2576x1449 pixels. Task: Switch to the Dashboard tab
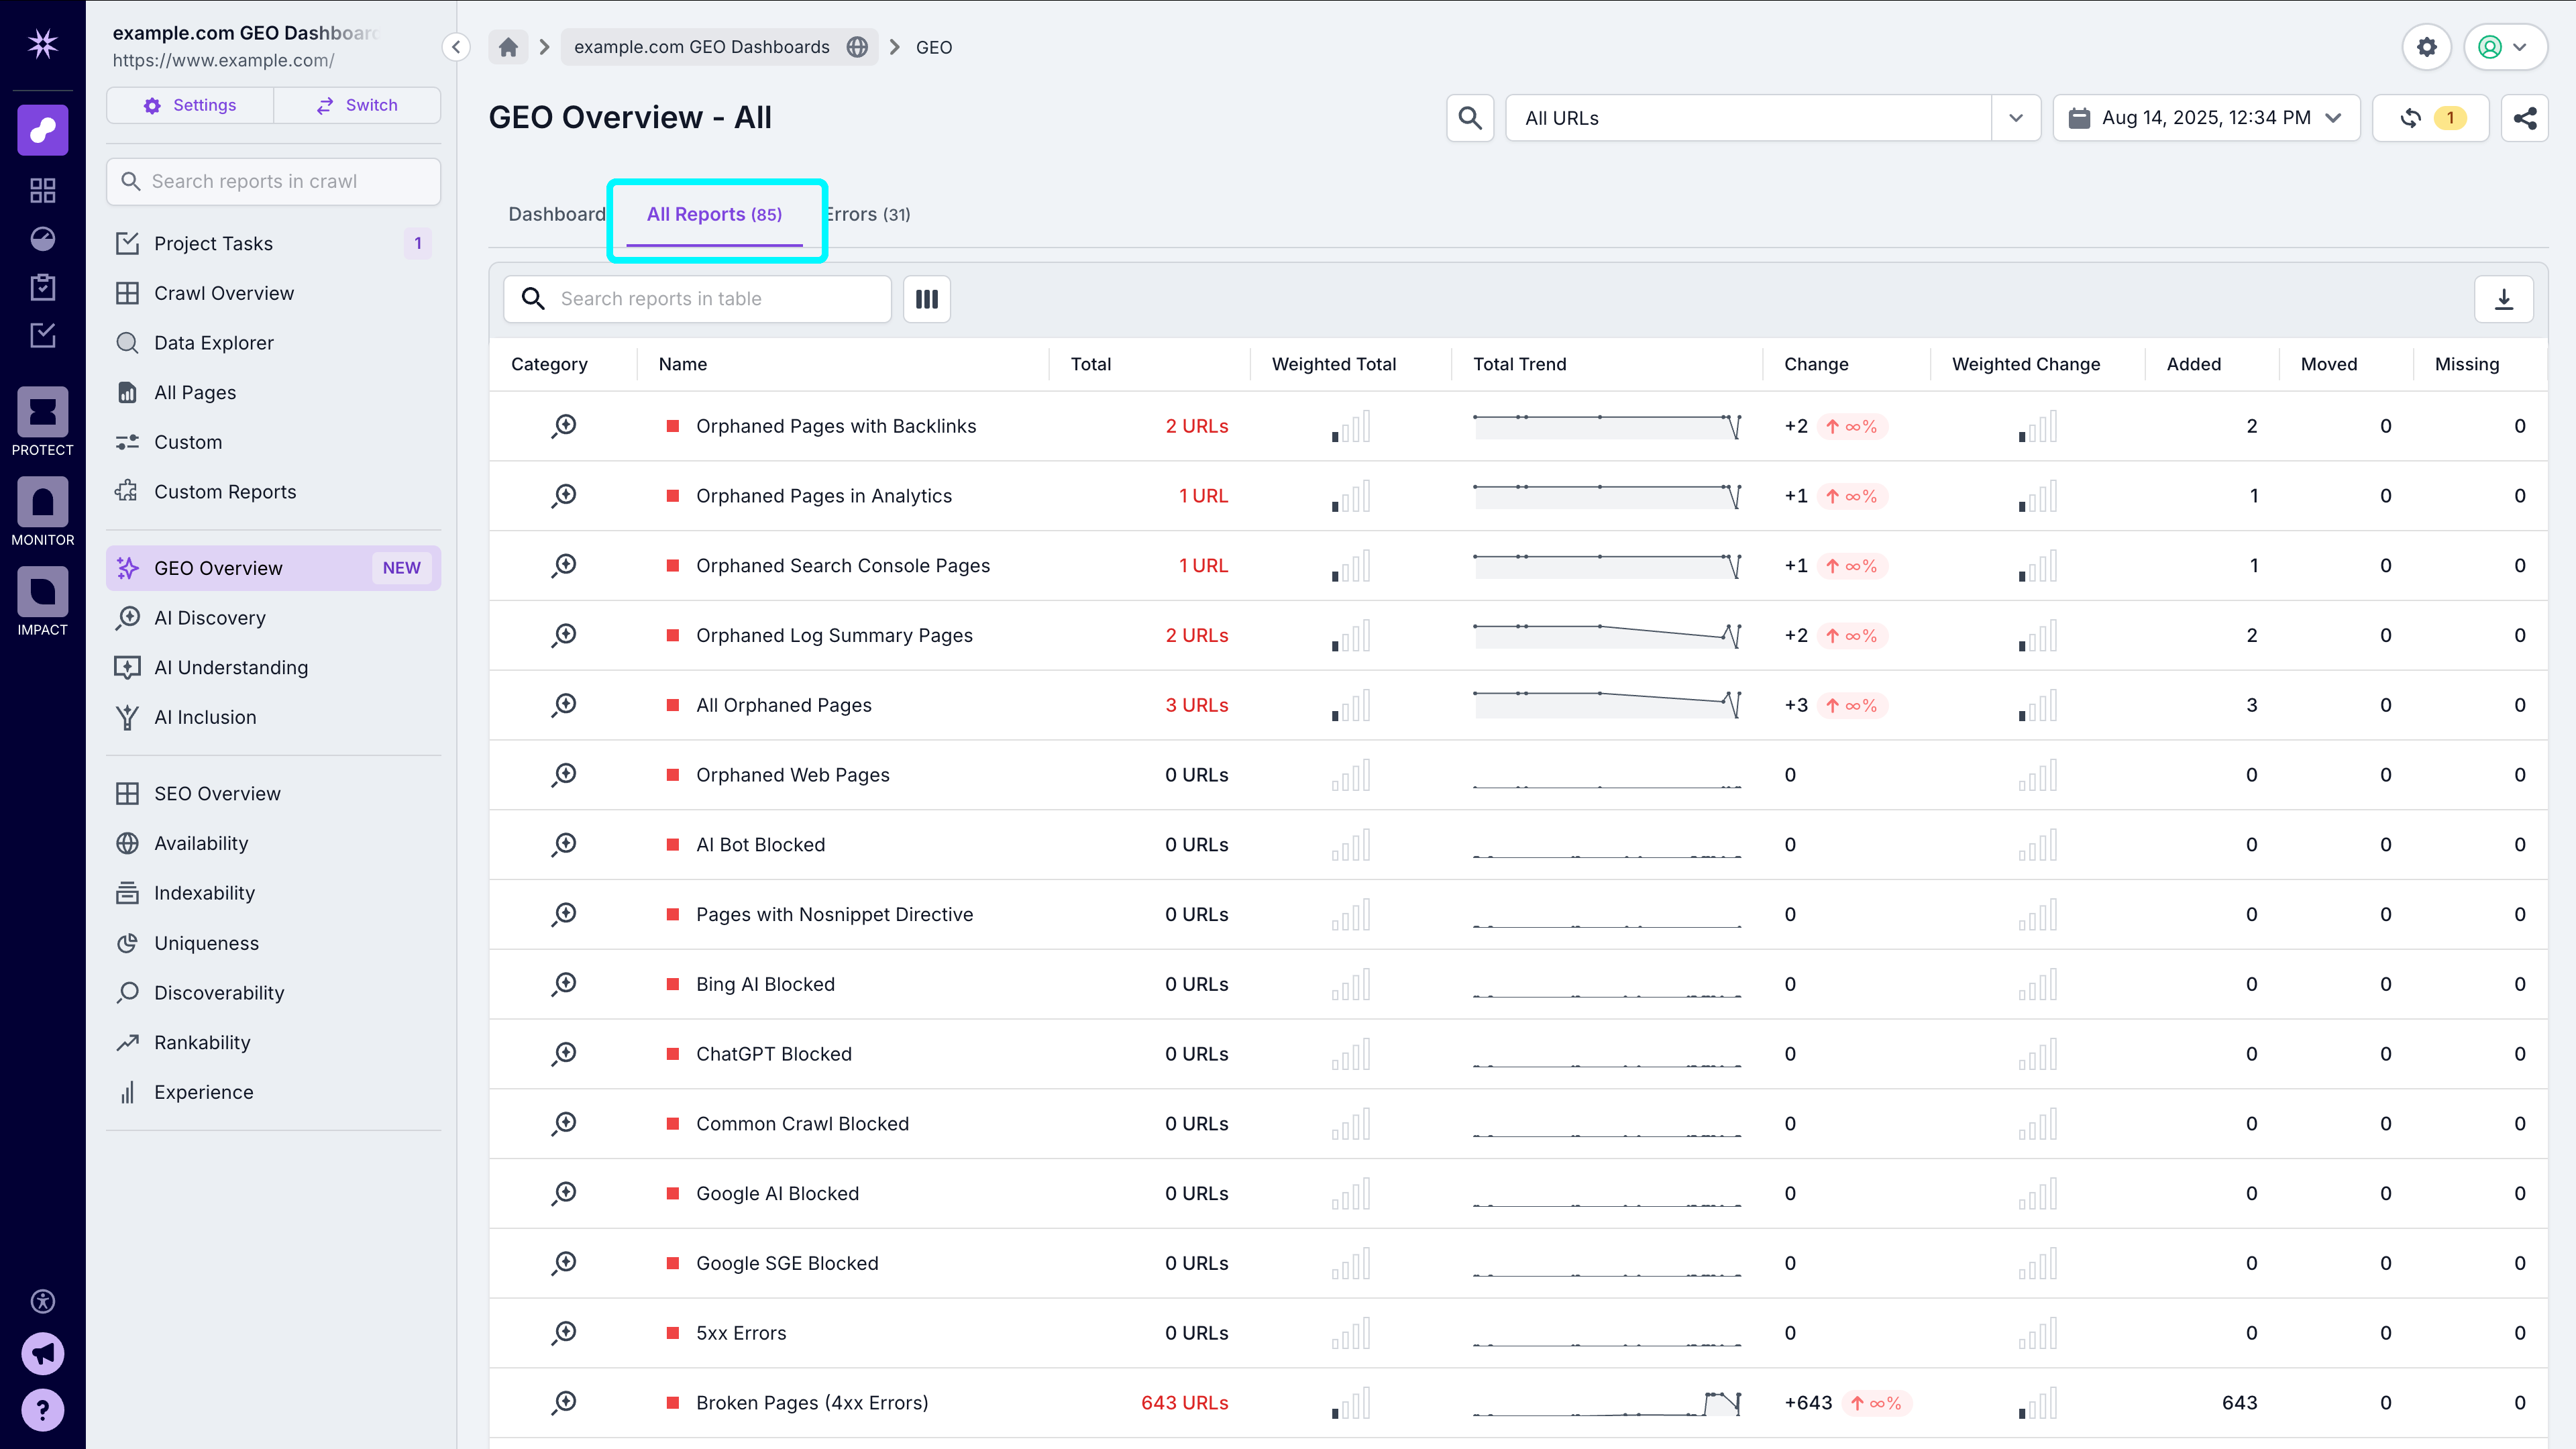[556, 214]
